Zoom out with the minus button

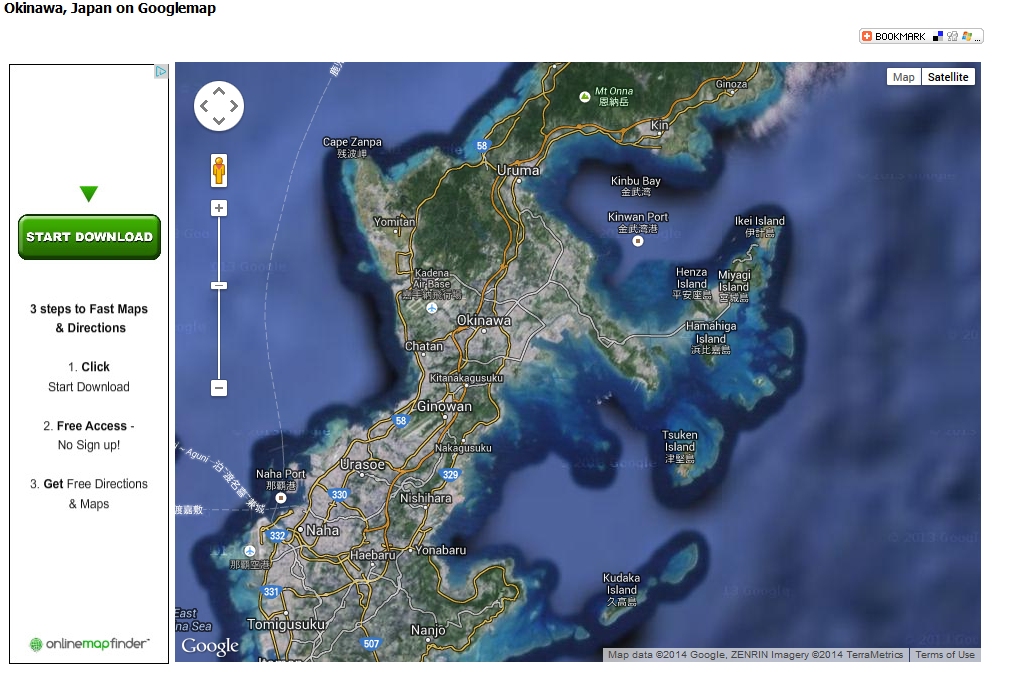coord(219,388)
